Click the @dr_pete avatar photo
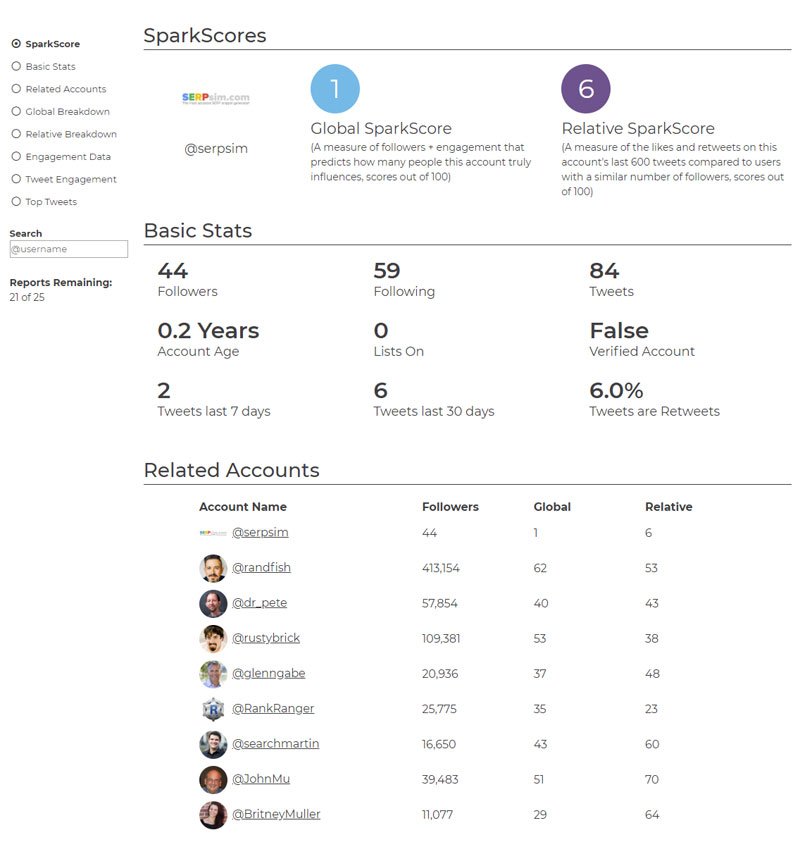The width and height of the screenshot is (800, 854). pos(213,603)
